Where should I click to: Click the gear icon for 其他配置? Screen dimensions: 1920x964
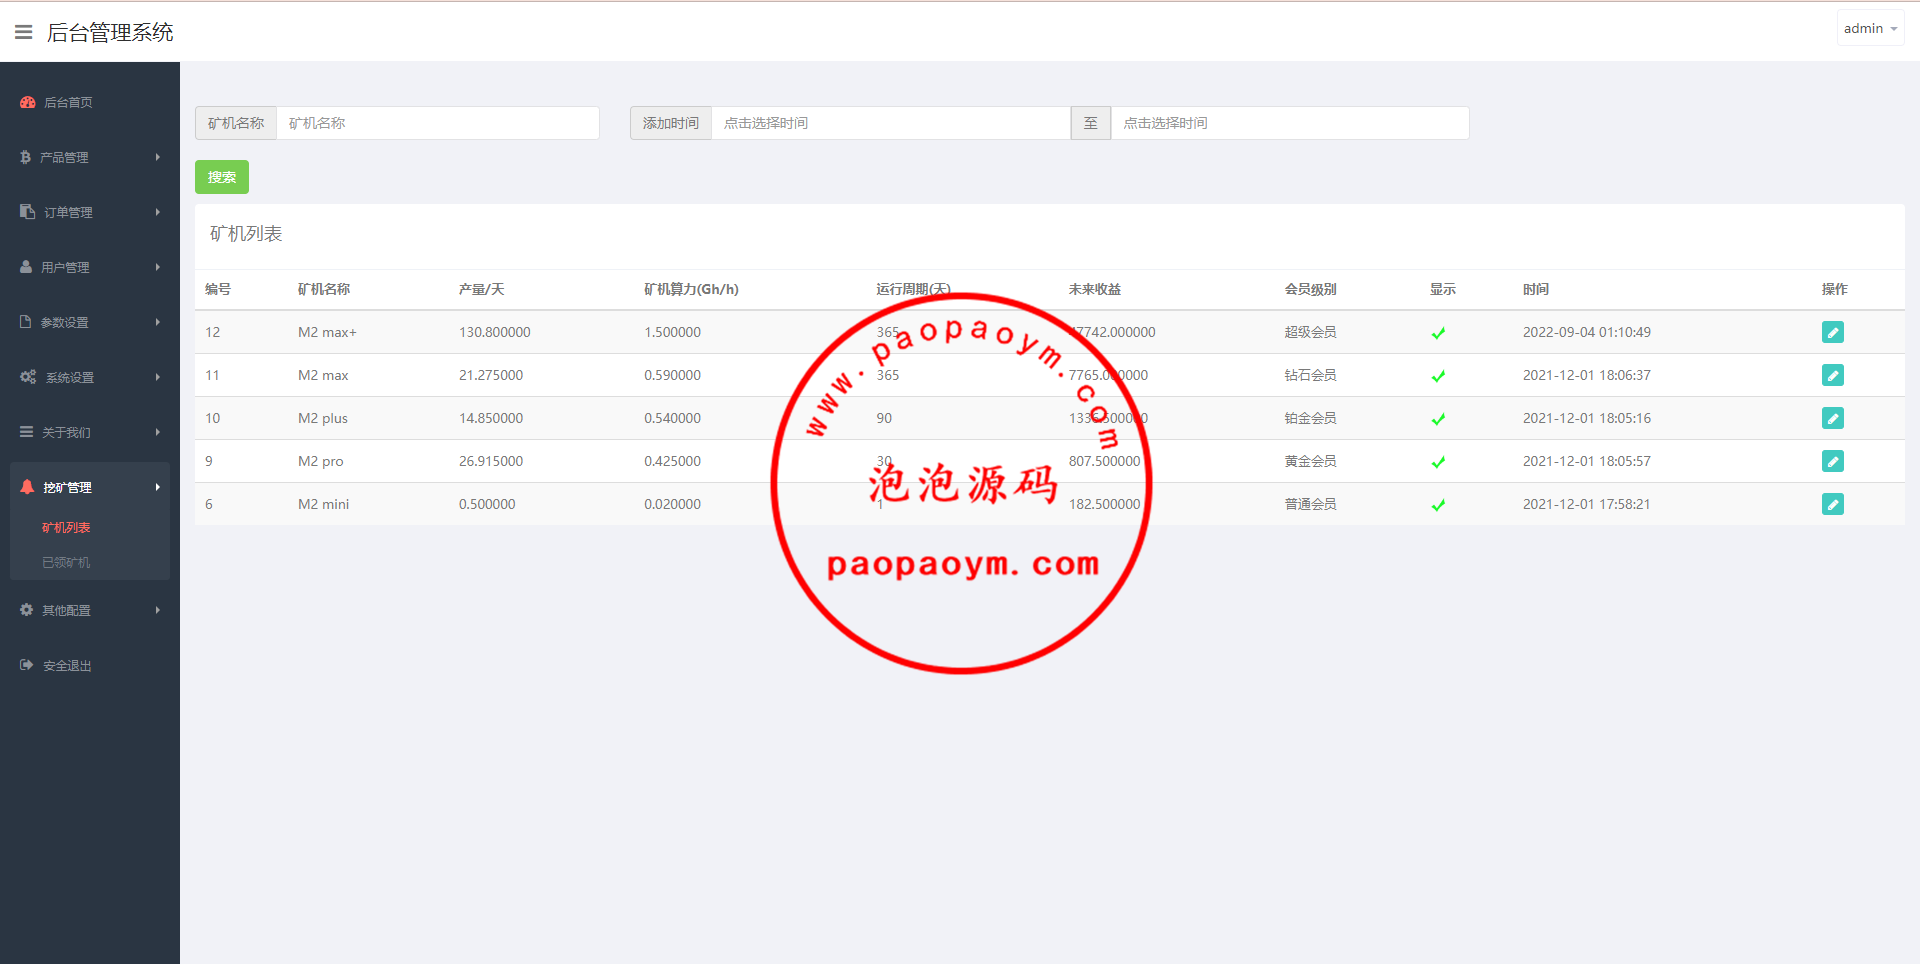click(27, 610)
